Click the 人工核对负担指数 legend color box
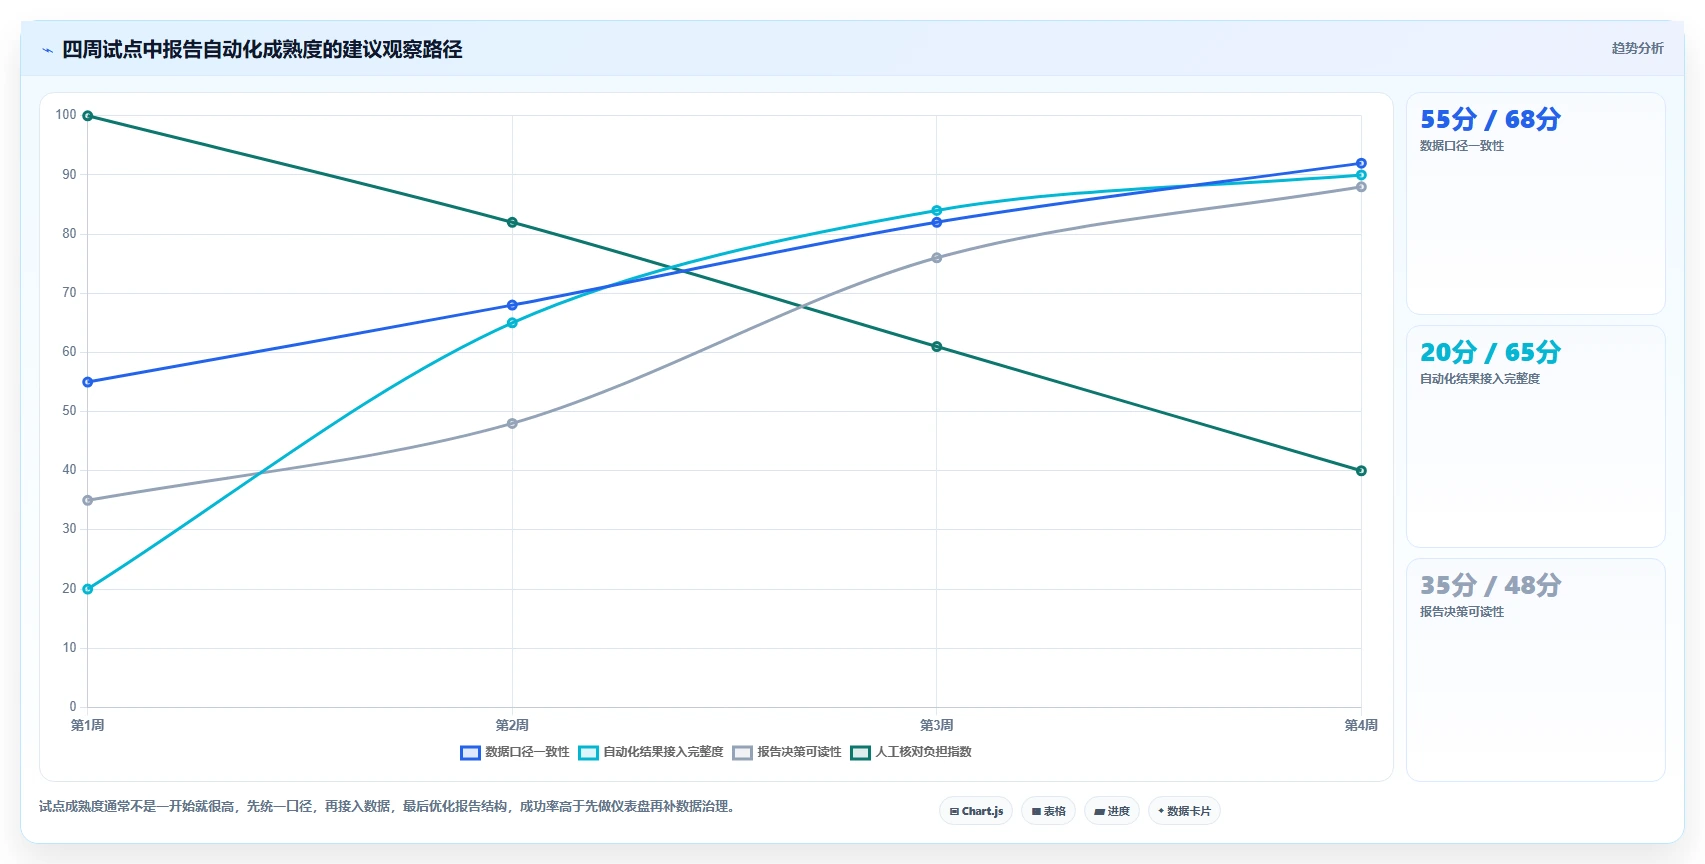The width and height of the screenshot is (1705, 864). coord(860,752)
